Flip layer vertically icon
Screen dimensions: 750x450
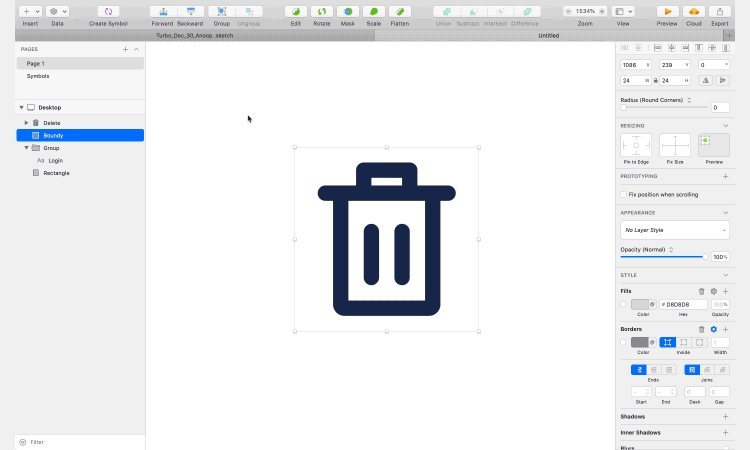pos(723,81)
